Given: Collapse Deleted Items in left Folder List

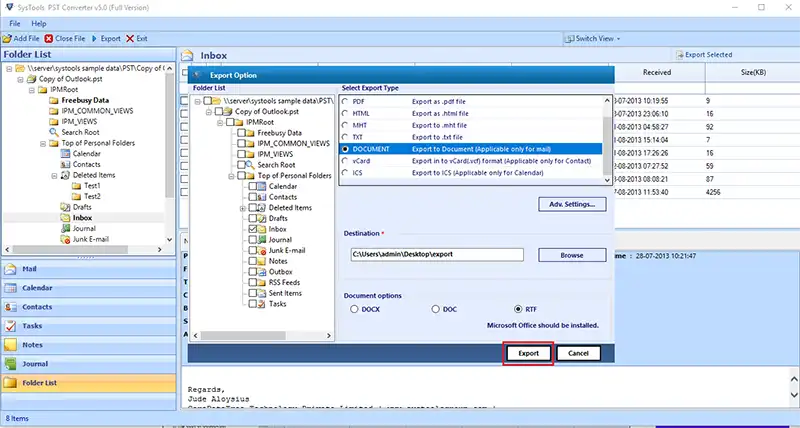Looking at the screenshot, I should [x=54, y=175].
